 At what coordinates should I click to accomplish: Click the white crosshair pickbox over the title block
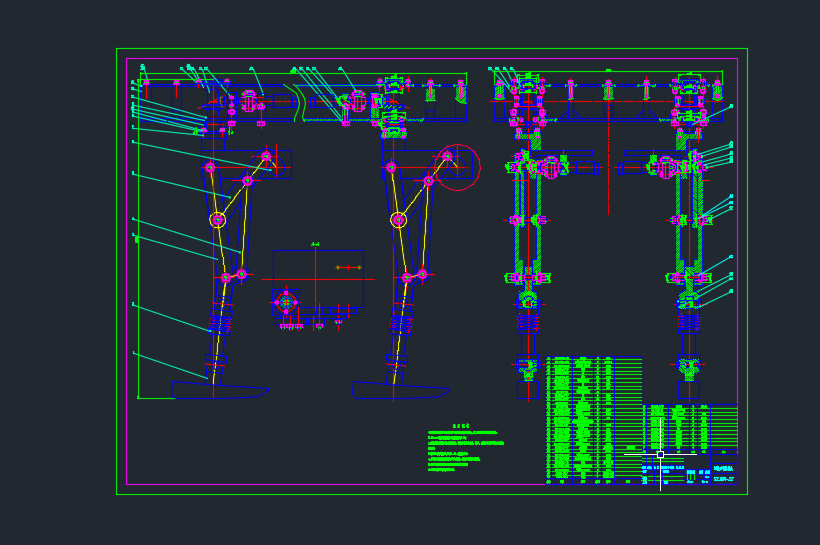pyautogui.click(x=660, y=455)
